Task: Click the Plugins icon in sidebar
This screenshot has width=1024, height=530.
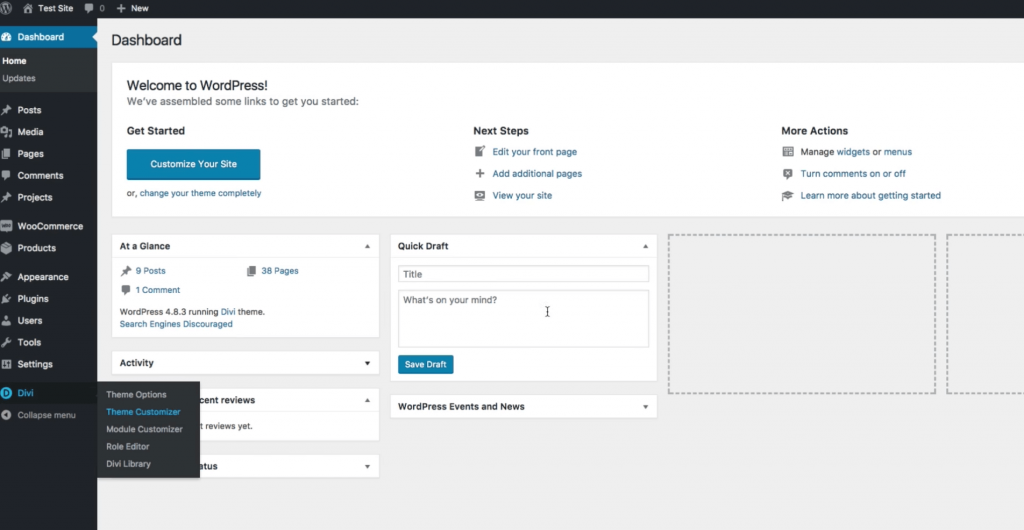Action: pyautogui.click(x=7, y=299)
